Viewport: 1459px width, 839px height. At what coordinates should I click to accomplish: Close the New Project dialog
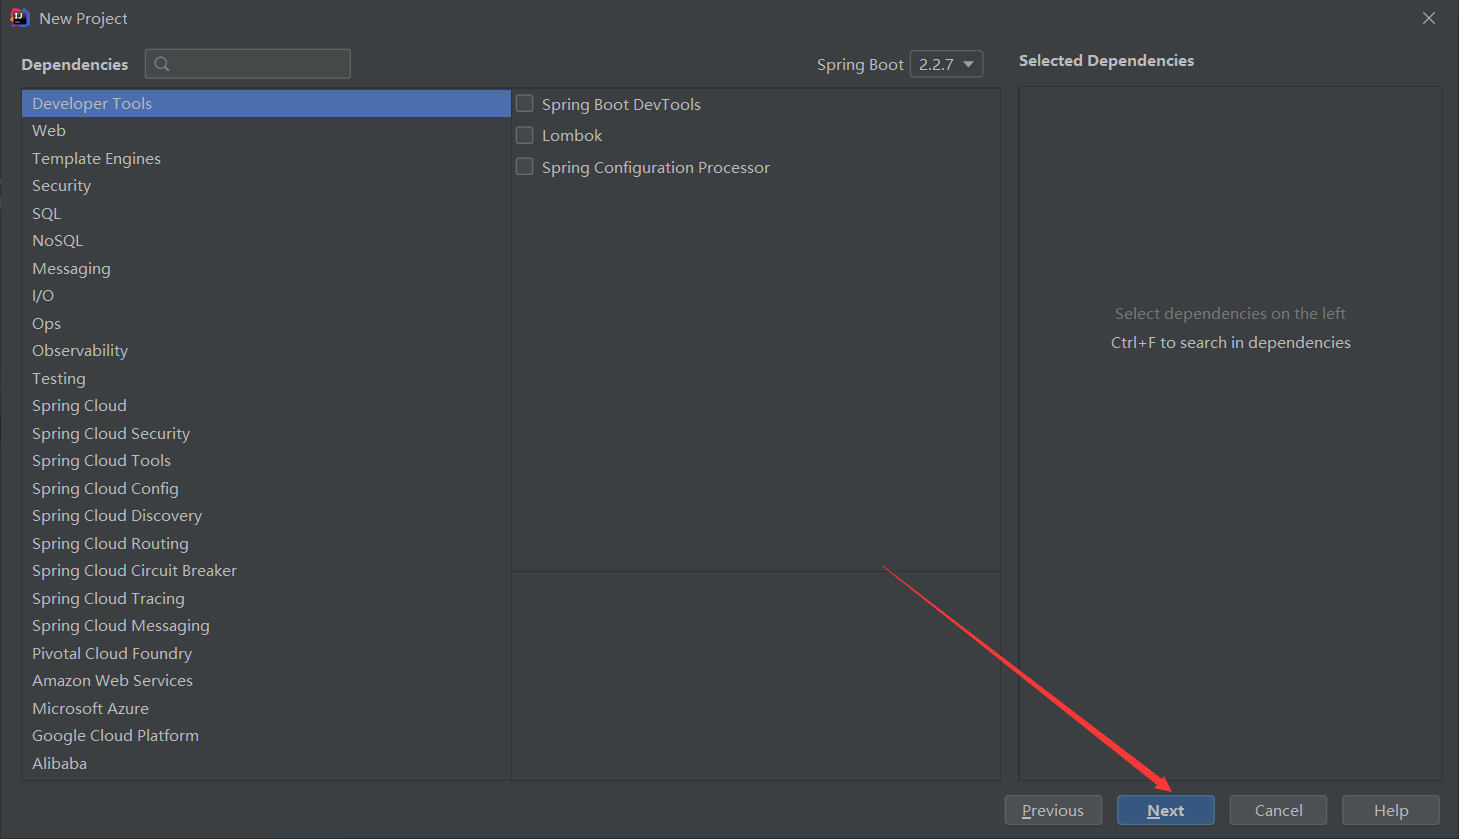tap(1429, 18)
